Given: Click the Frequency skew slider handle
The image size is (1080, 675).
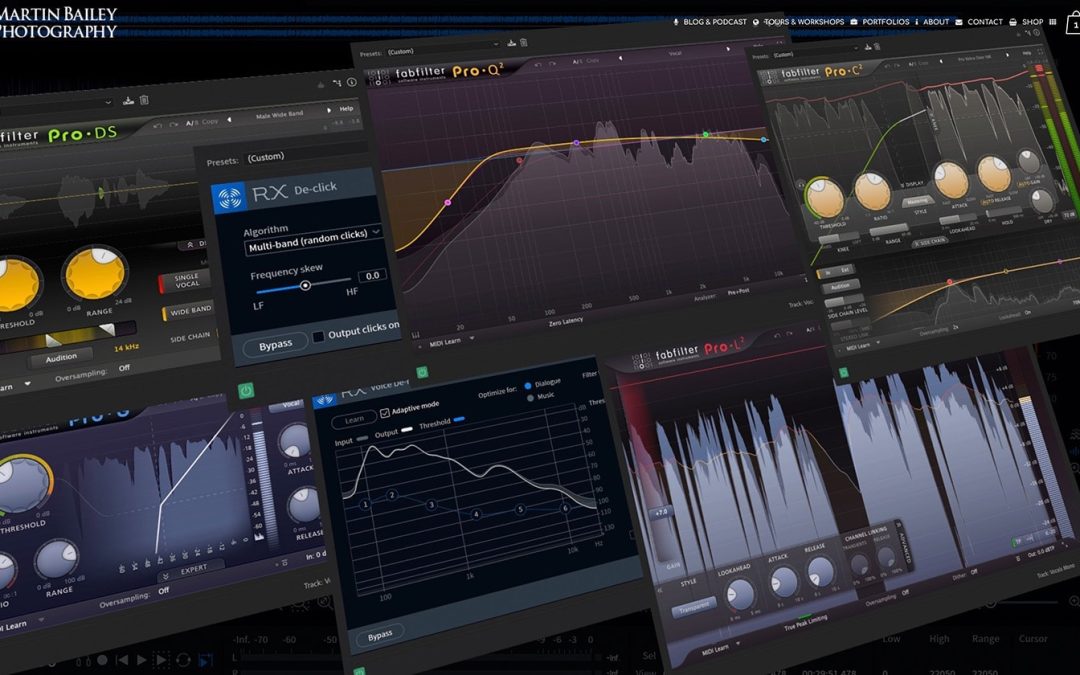Looking at the screenshot, I should click(x=305, y=285).
